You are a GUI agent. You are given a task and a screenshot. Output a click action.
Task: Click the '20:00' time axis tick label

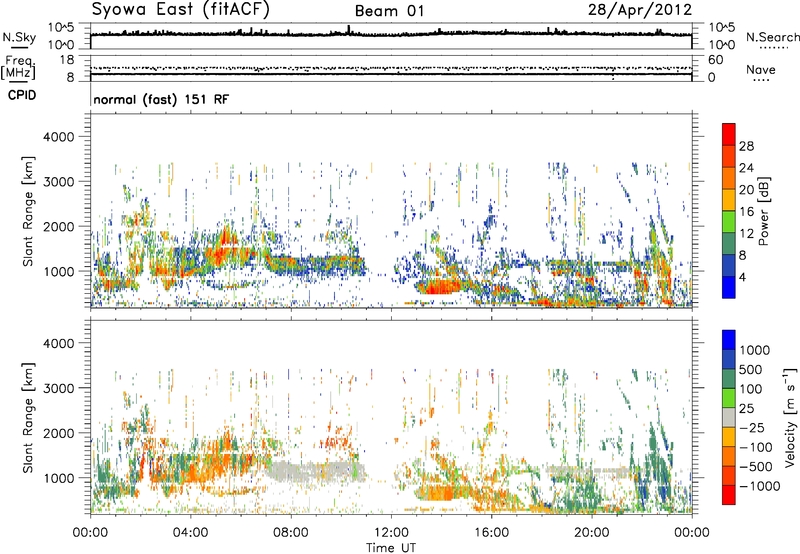(x=592, y=533)
